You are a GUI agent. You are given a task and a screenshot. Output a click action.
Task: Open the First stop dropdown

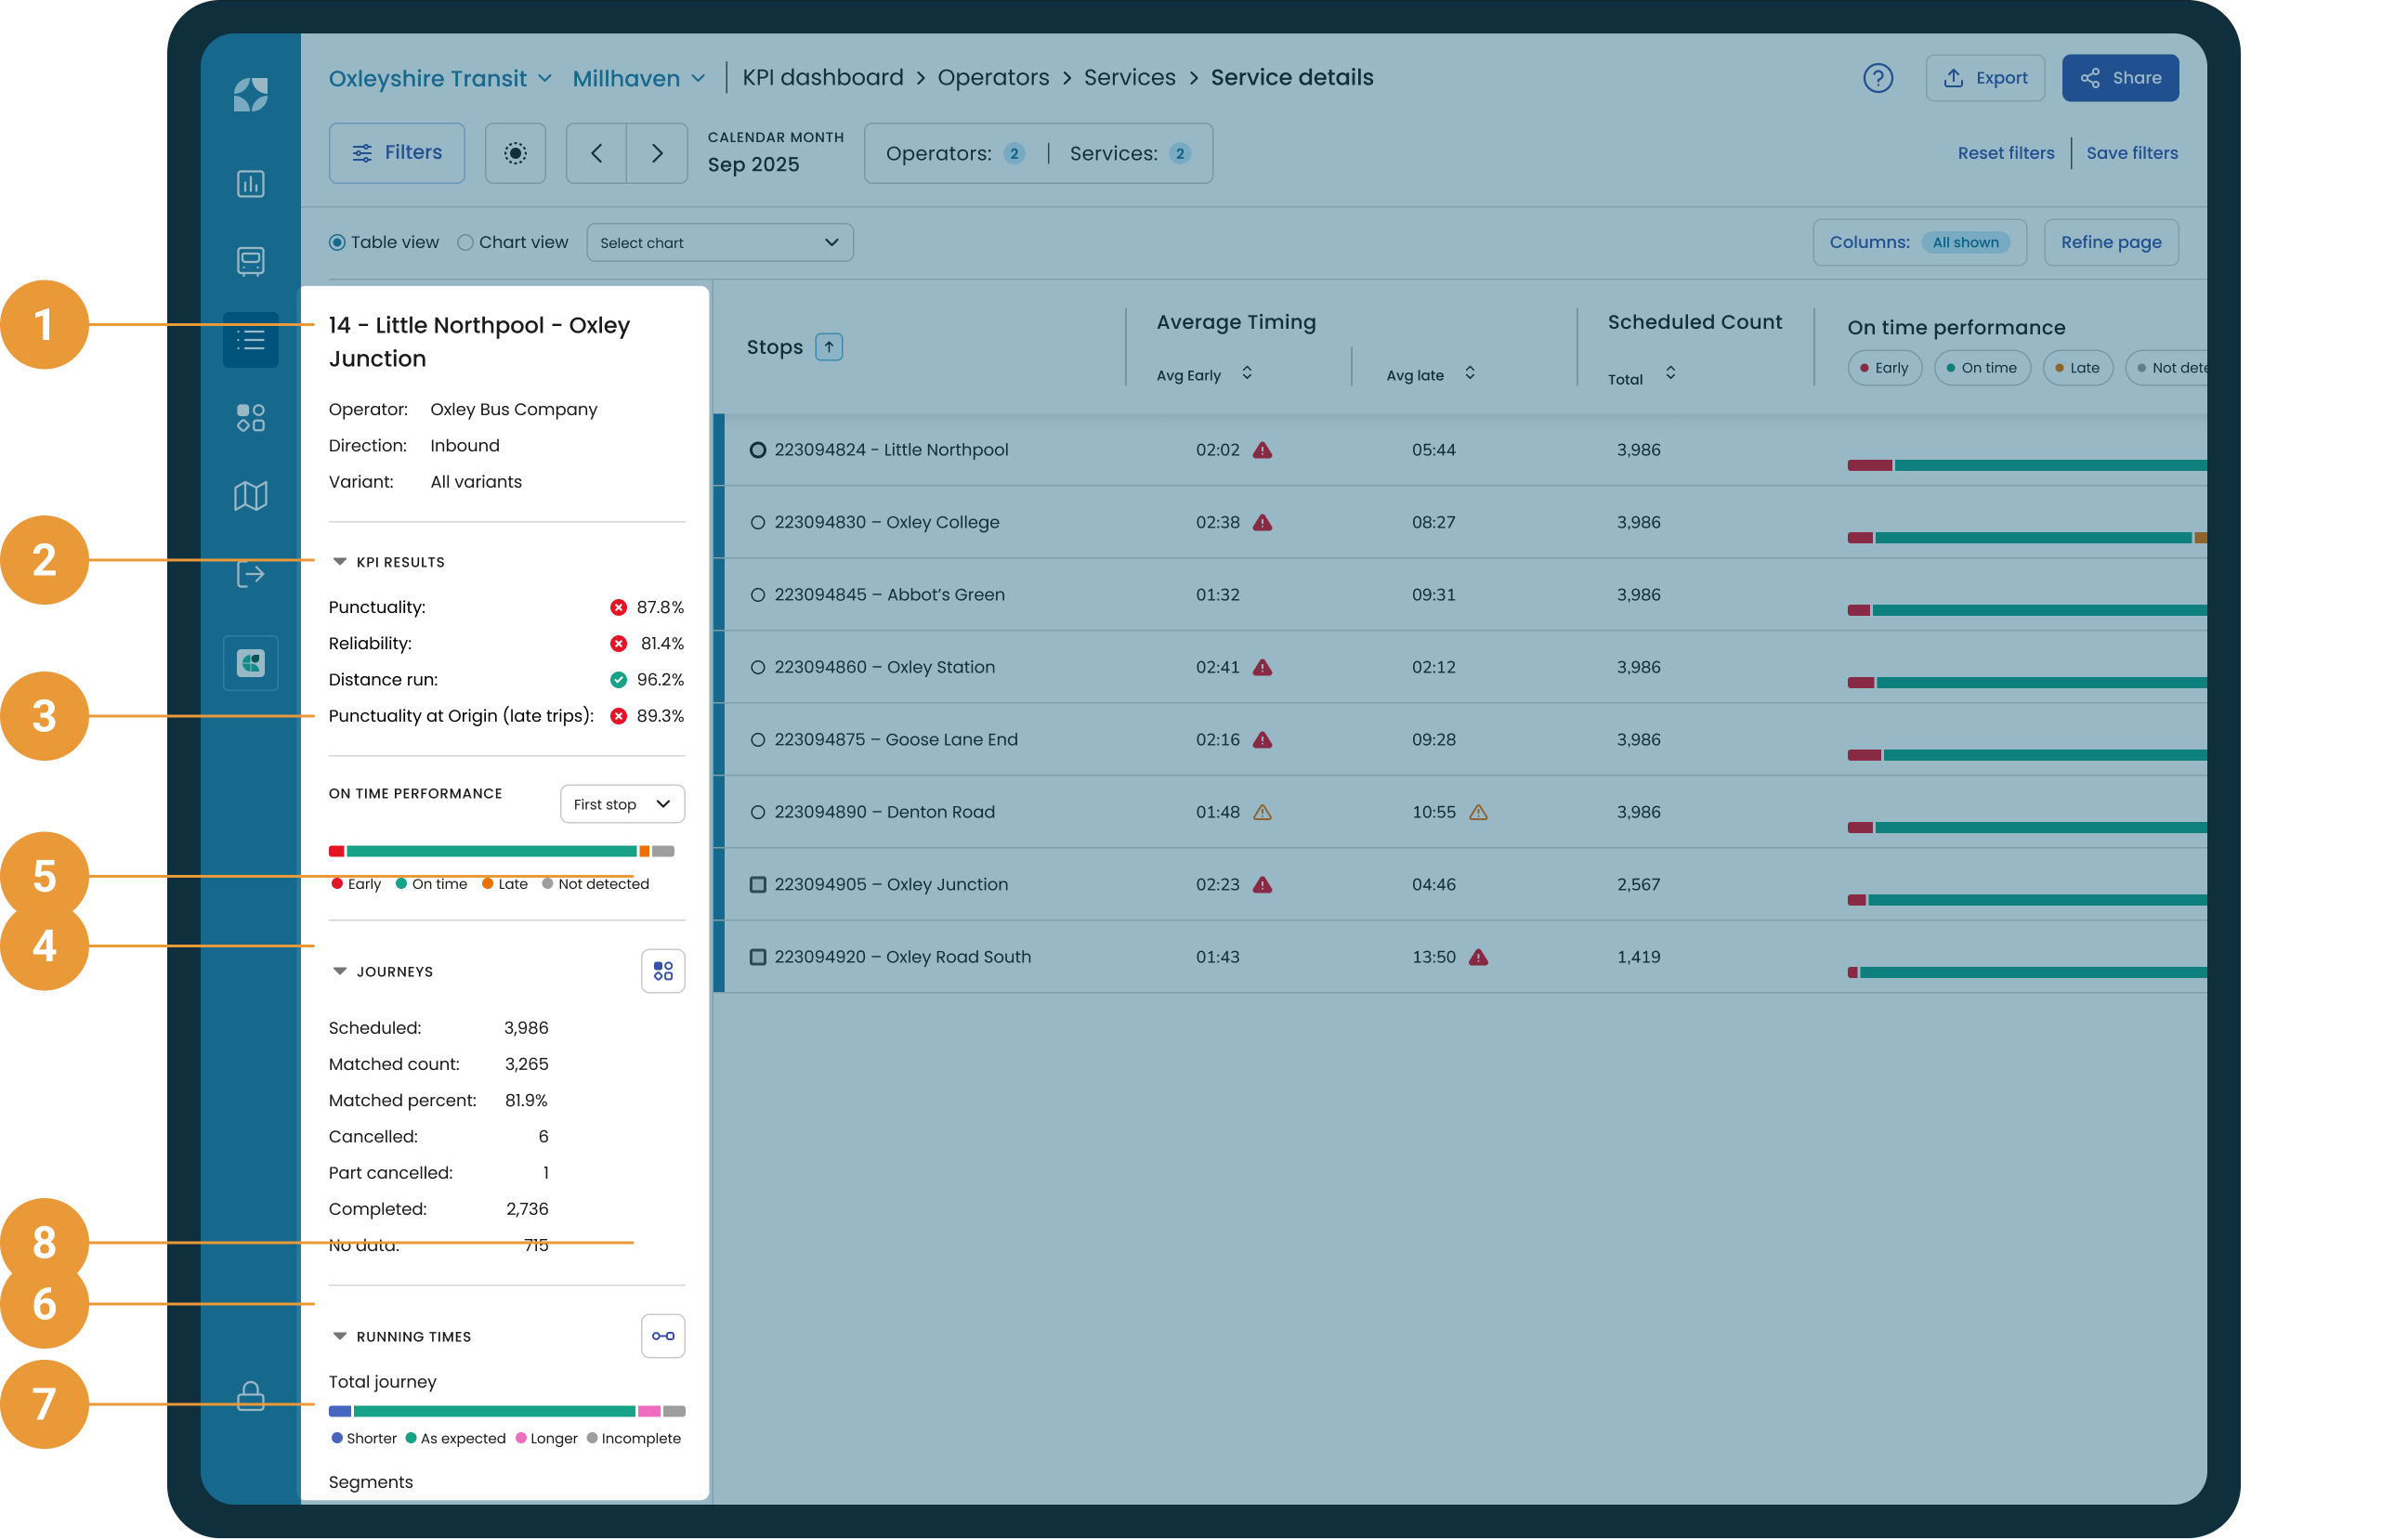coord(622,804)
